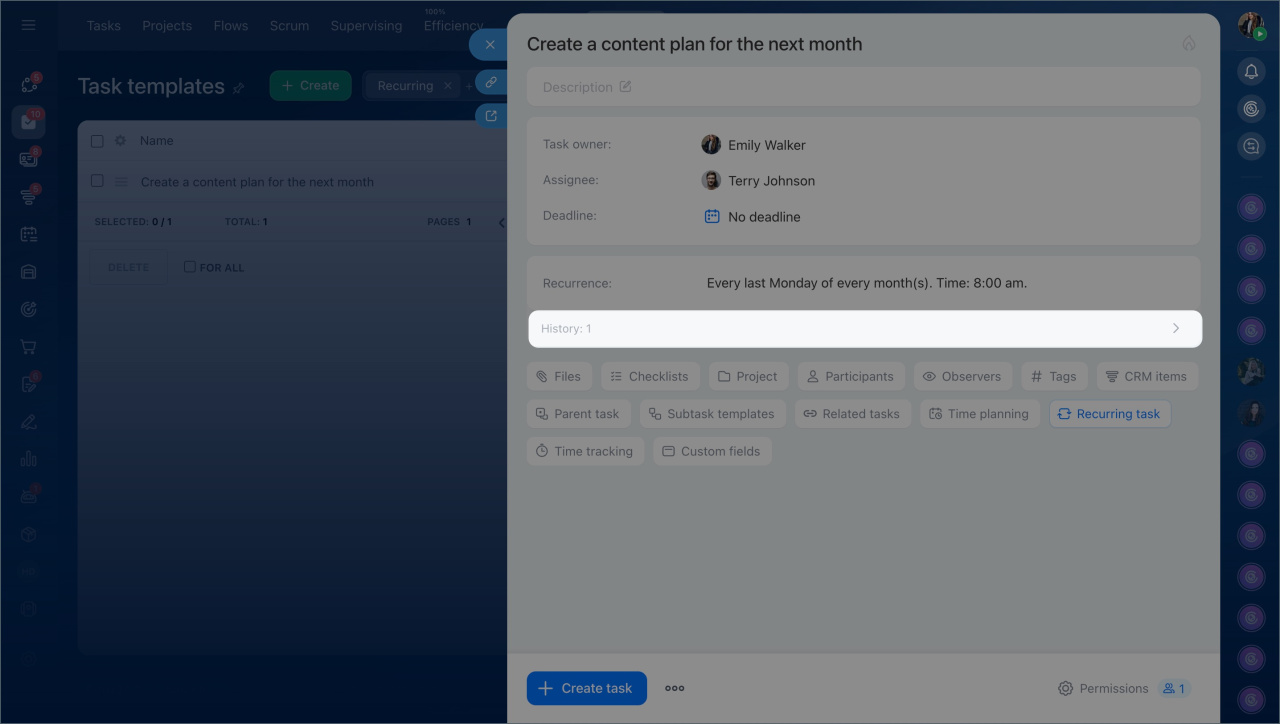Click the calendar icon next to No deadline

coord(712,216)
